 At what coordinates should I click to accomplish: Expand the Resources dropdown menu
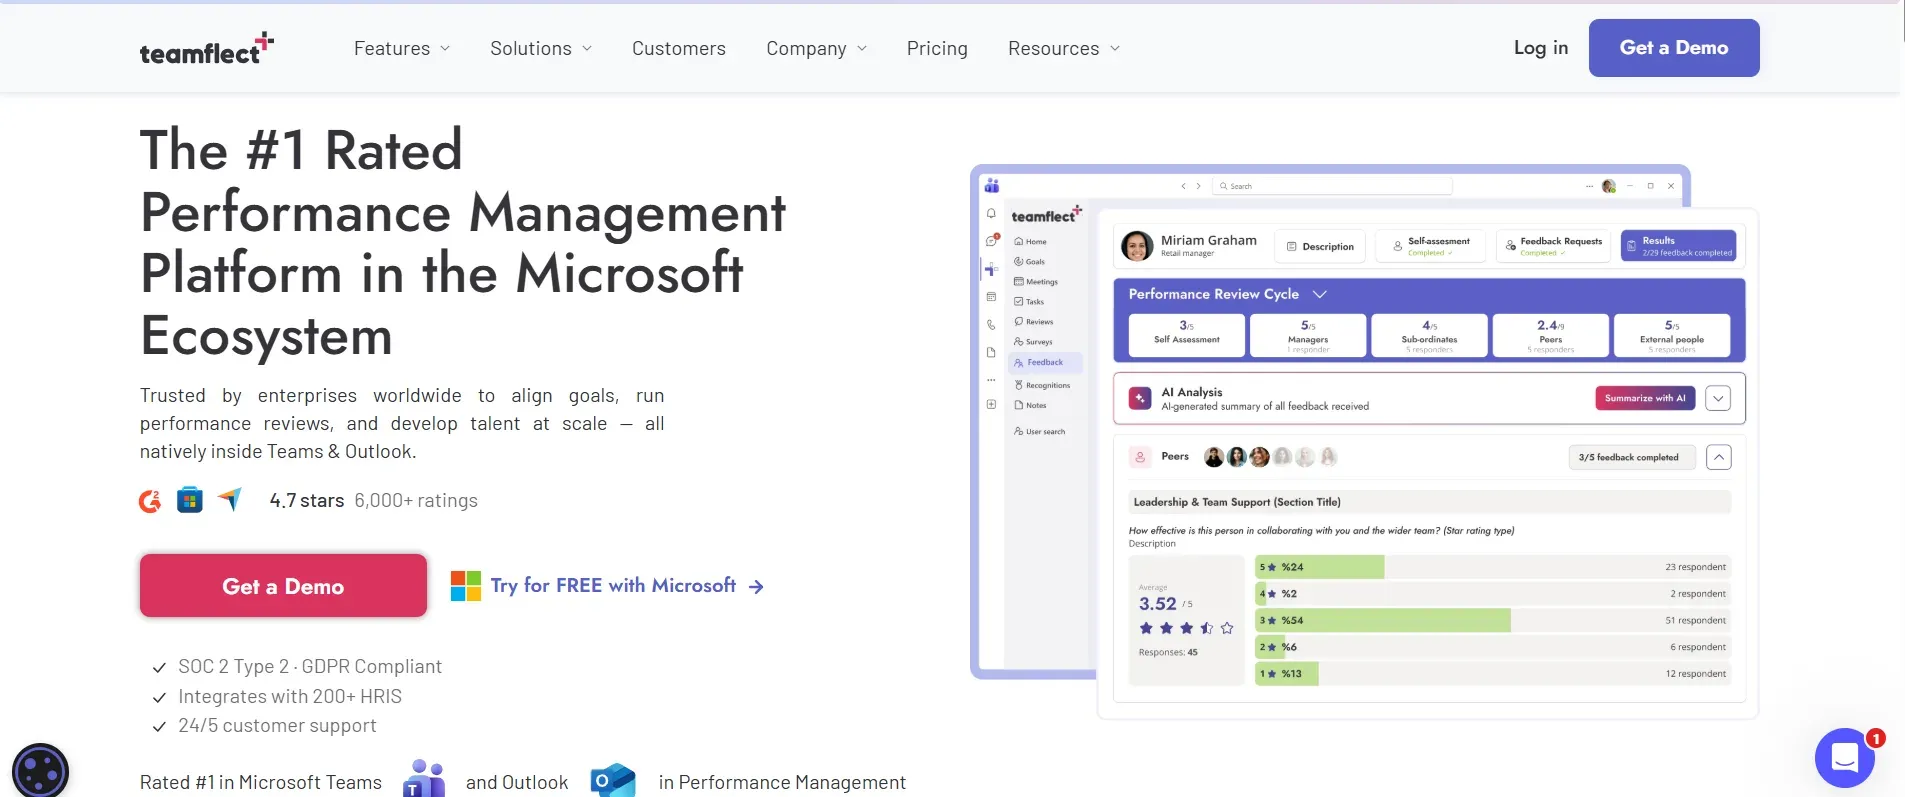[x=1064, y=48]
